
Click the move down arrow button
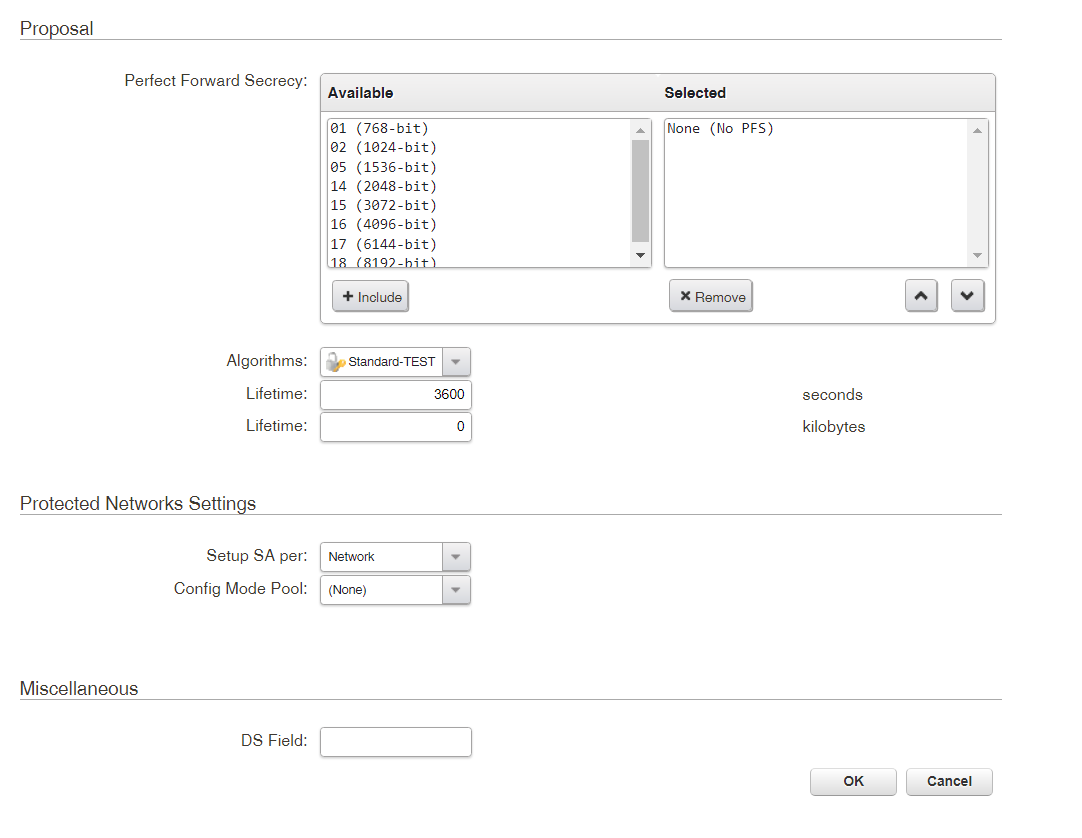click(967, 296)
